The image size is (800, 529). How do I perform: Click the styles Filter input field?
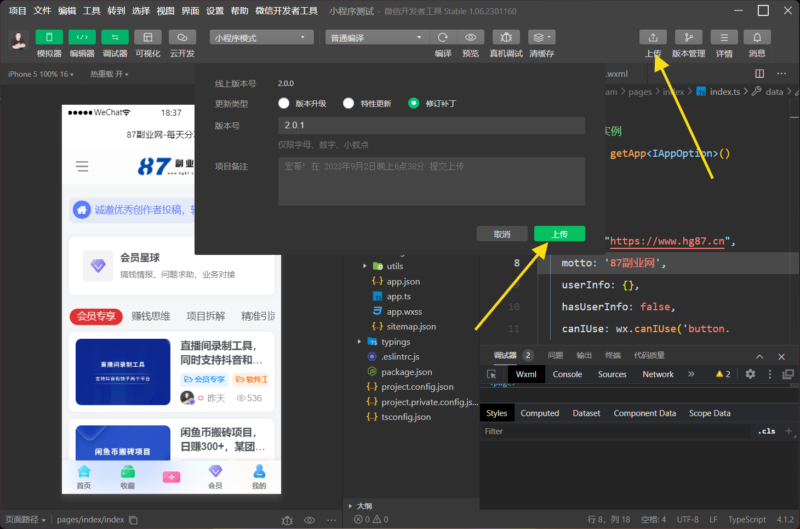pos(615,432)
